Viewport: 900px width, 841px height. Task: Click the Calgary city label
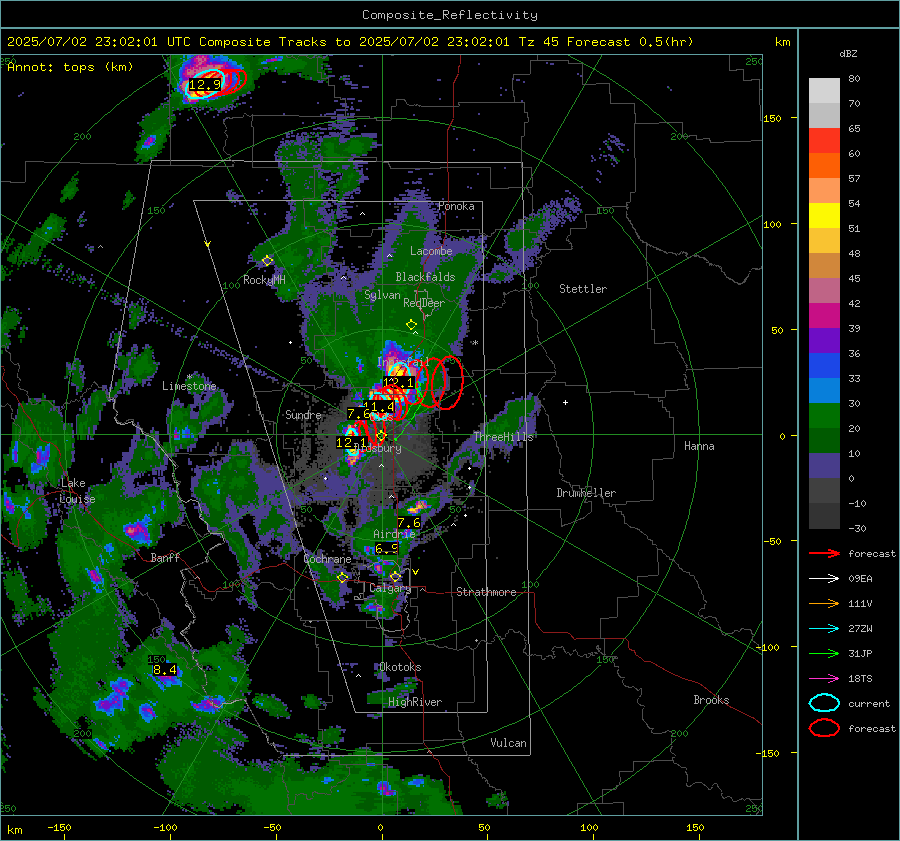pos(390,588)
